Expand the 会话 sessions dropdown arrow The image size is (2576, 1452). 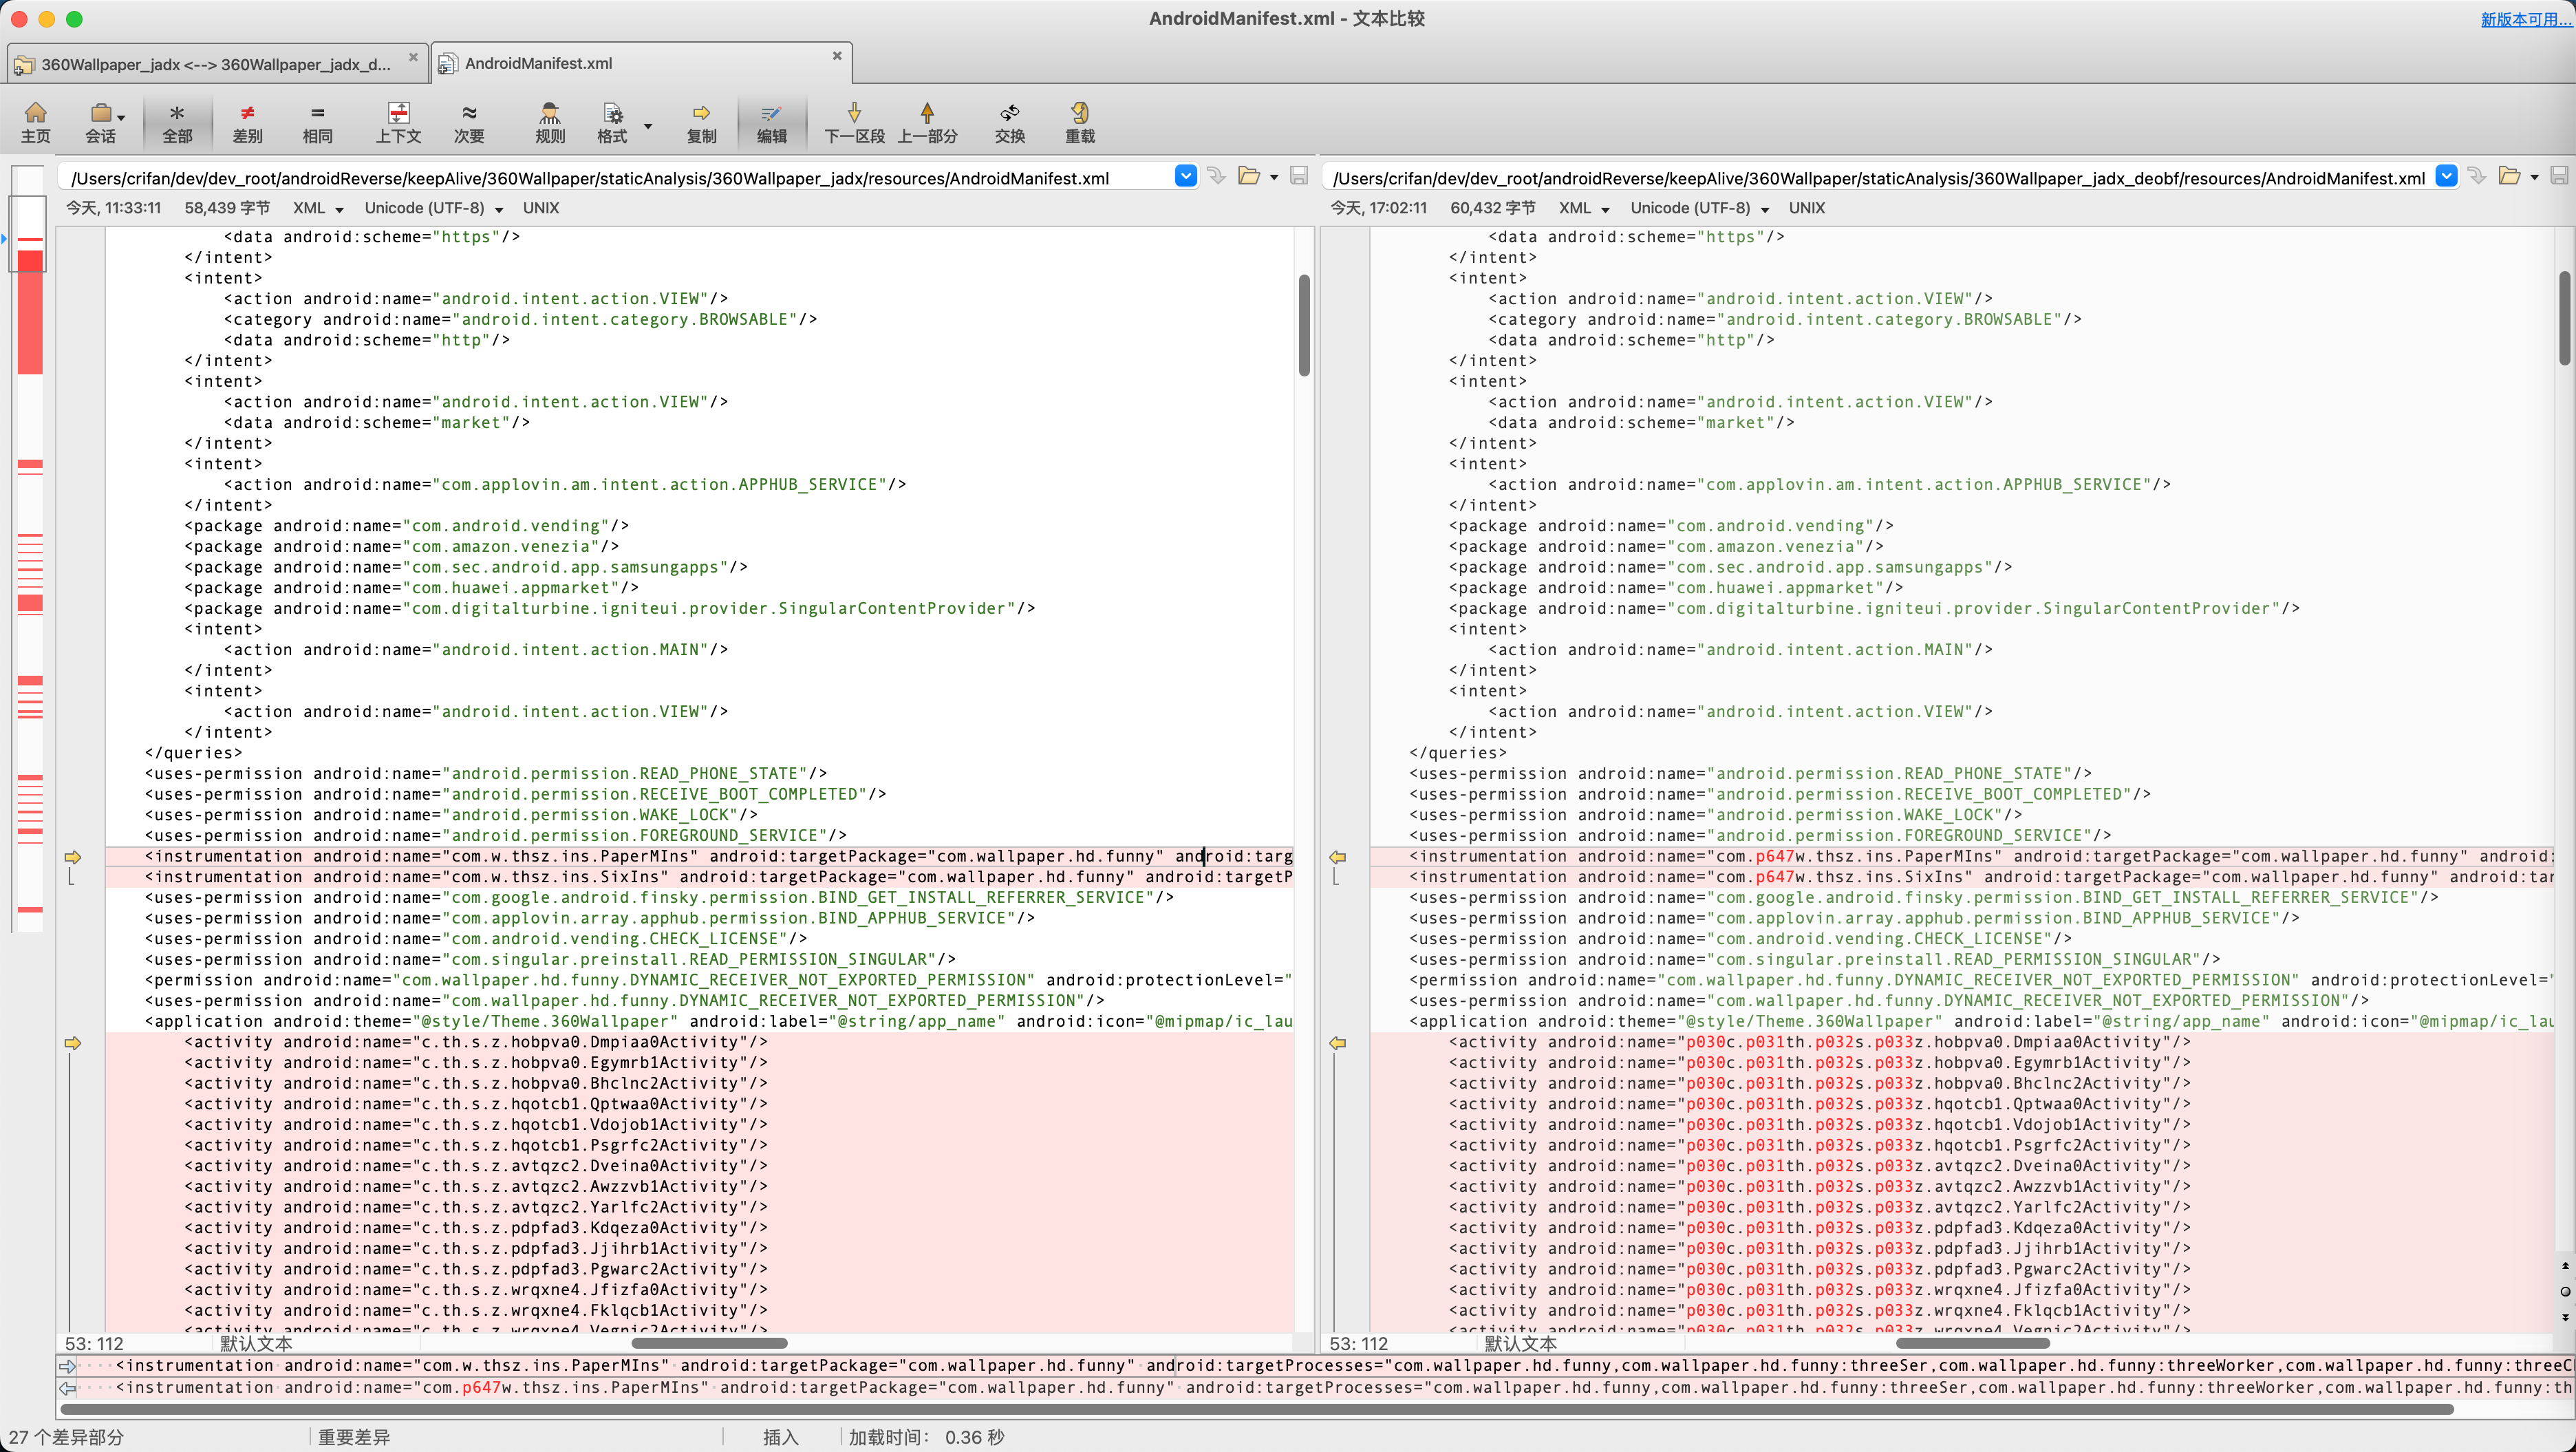(x=121, y=116)
